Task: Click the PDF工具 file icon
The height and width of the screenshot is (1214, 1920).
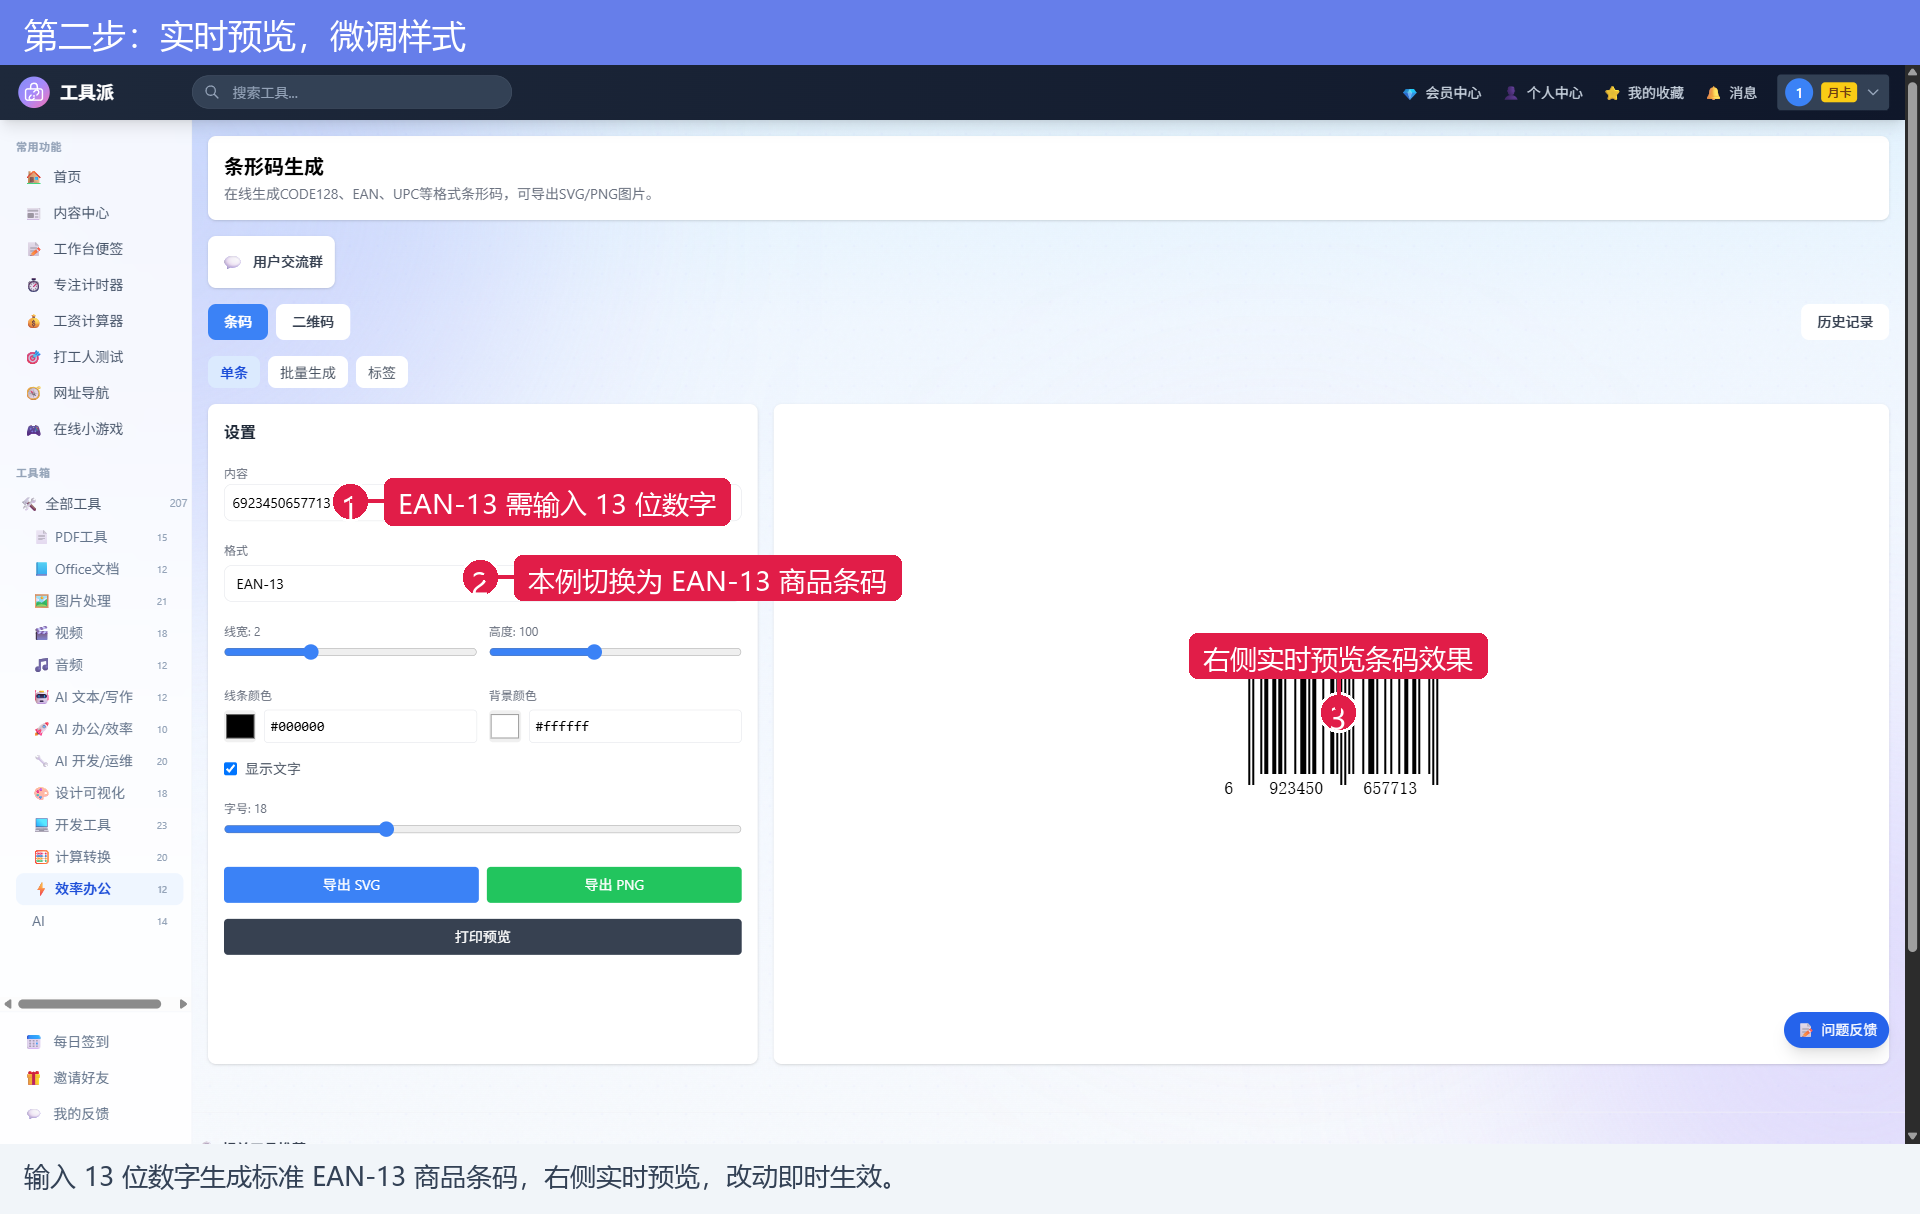Action: 41,537
